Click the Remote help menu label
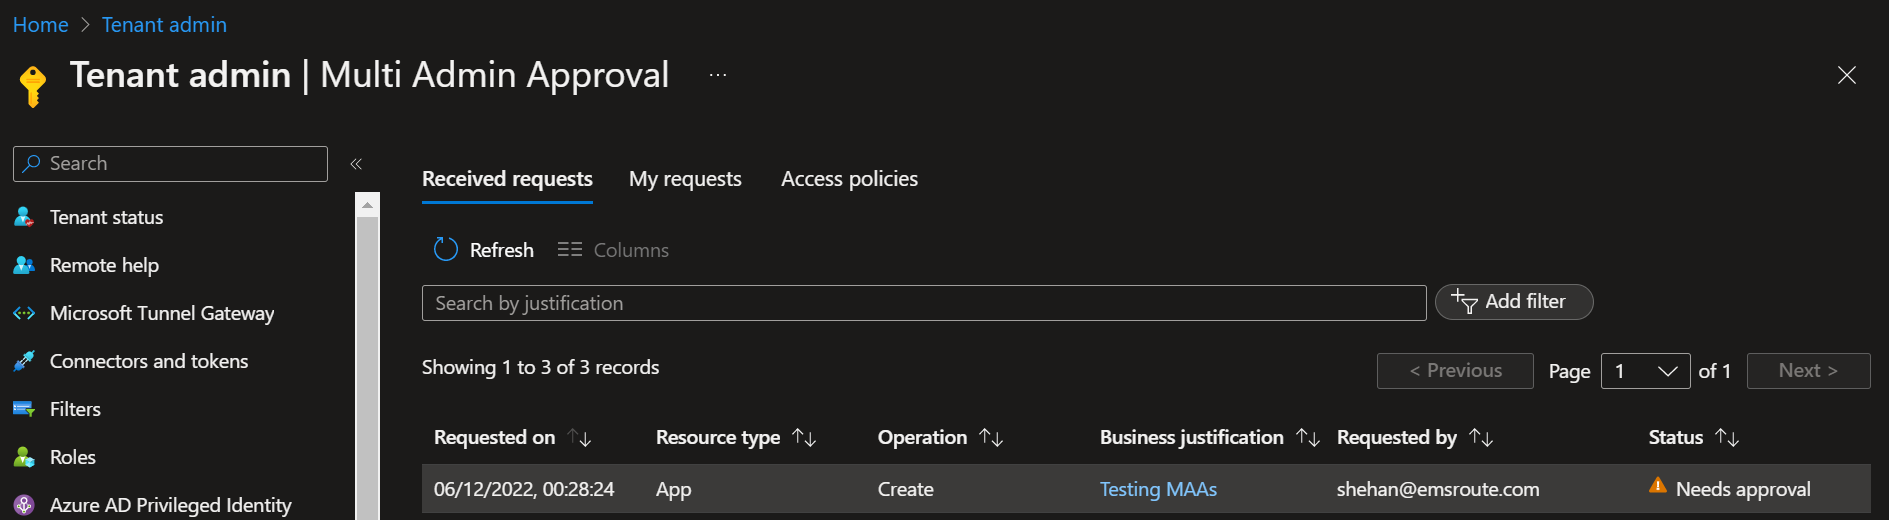The height and width of the screenshot is (520, 1889). click(x=104, y=265)
